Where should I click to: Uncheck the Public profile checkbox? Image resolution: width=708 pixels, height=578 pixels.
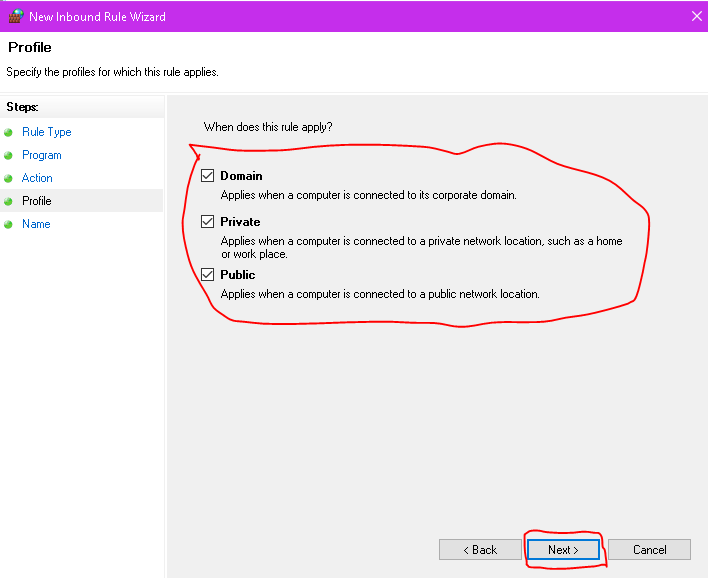point(207,274)
